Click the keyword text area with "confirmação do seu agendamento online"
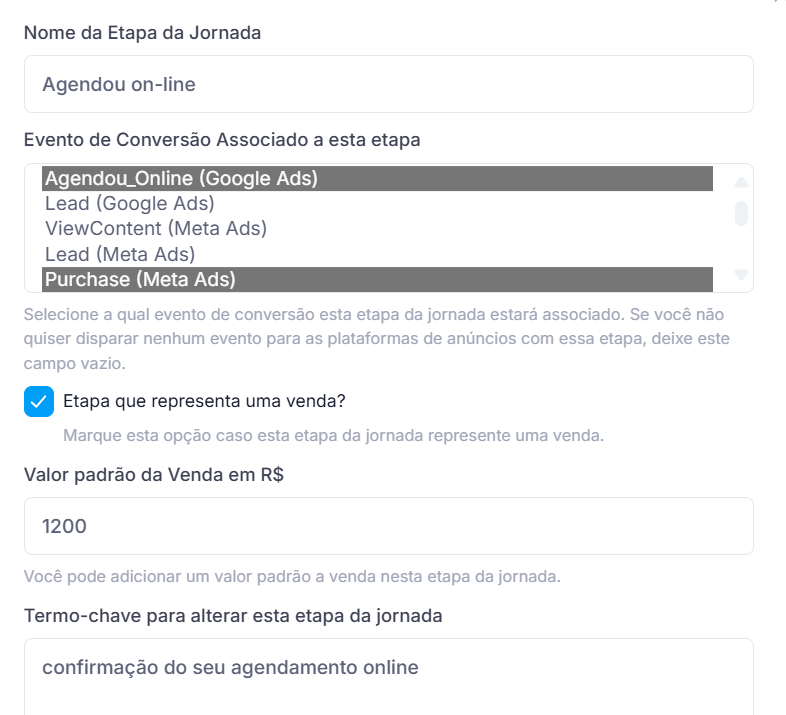Viewport: 786px width, 715px height. click(x=388, y=667)
